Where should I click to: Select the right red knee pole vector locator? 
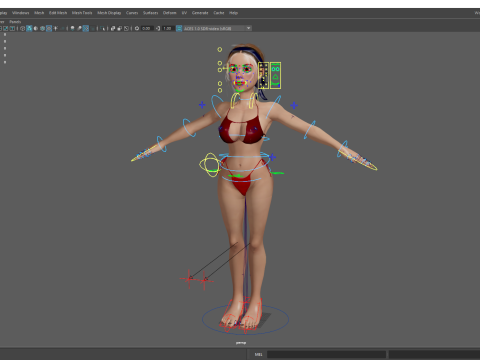pos(204,281)
